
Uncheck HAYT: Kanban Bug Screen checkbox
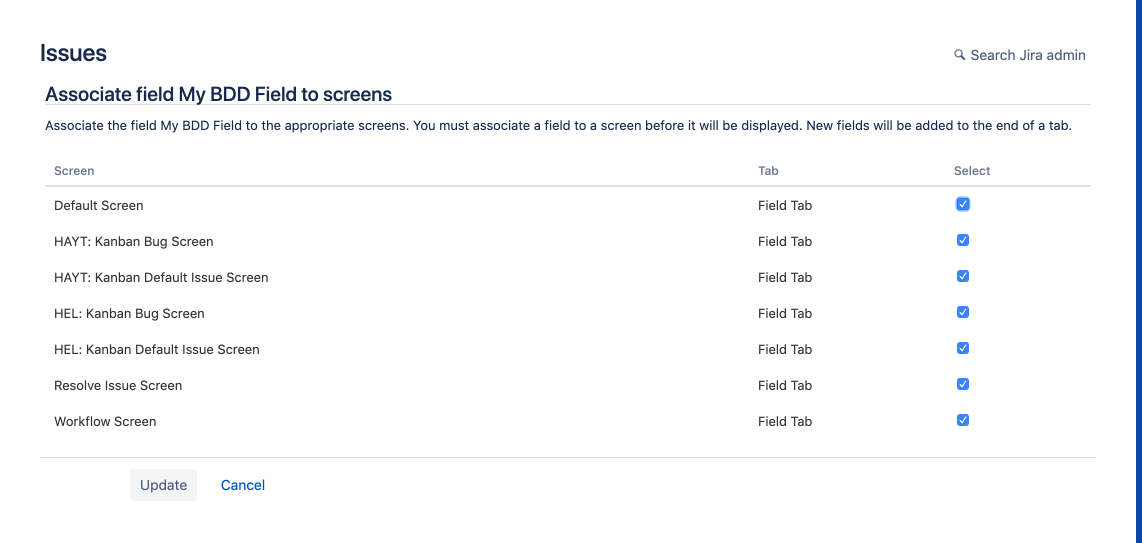(963, 240)
